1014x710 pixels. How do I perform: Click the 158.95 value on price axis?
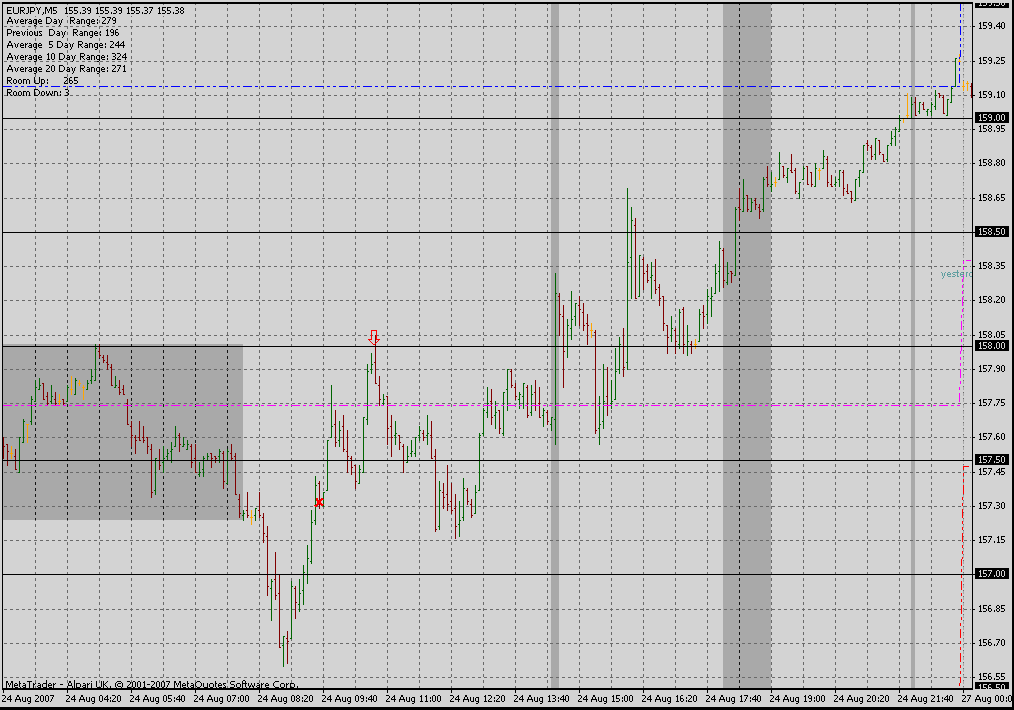click(991, 129)
